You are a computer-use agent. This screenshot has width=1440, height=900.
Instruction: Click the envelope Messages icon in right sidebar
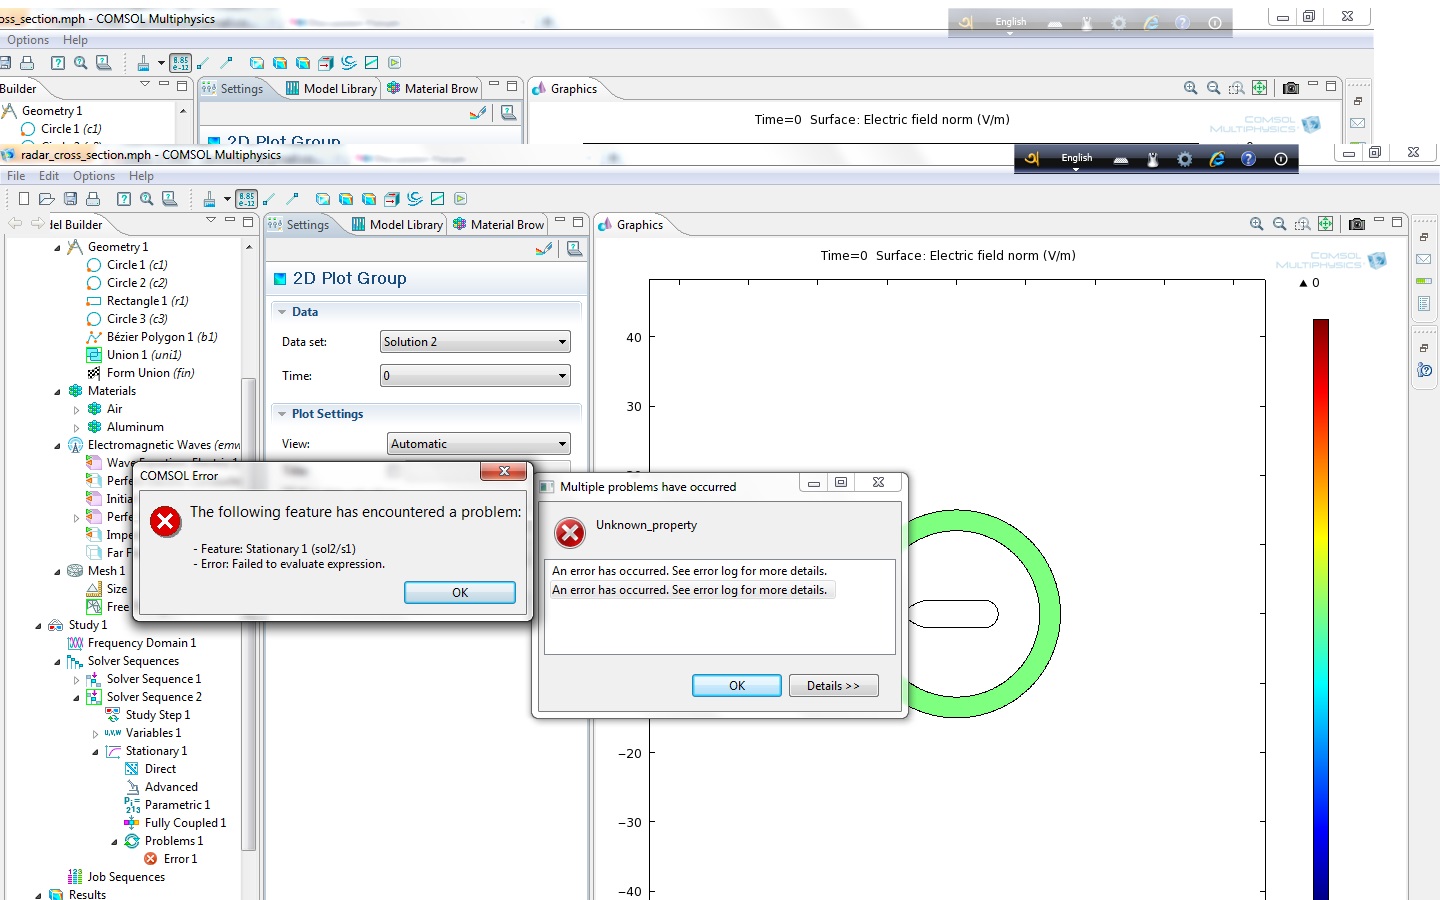click(x=1424, y=259)
